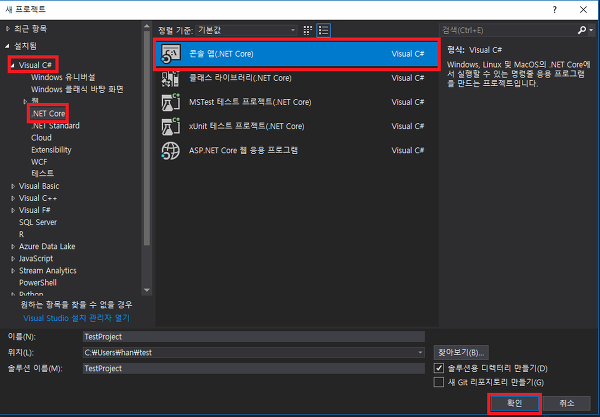This screenshot has width=600, height=417.
Task: Expand the Visual C++ node
Action: point(13,198)
